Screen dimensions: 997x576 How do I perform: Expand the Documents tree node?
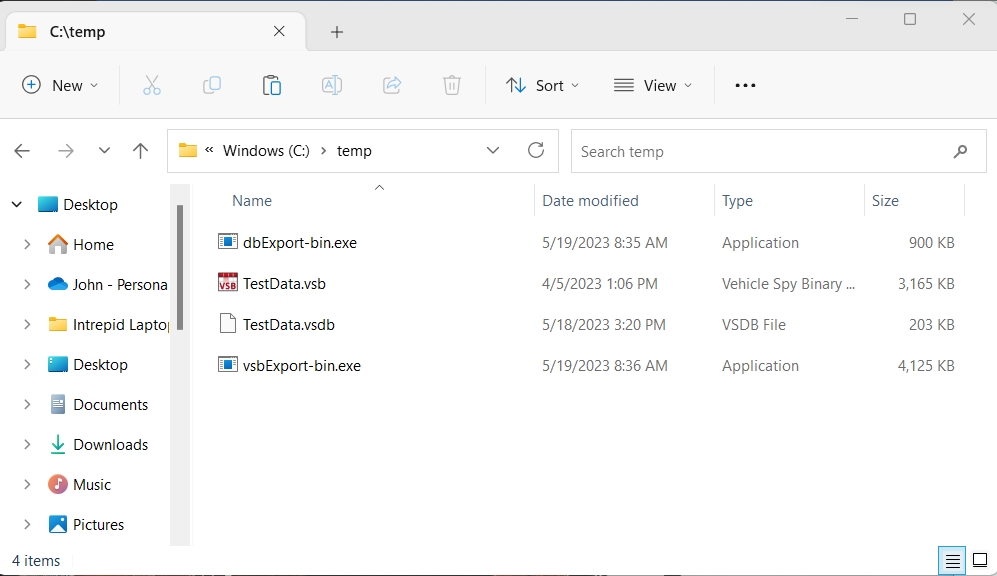(27, 405)
